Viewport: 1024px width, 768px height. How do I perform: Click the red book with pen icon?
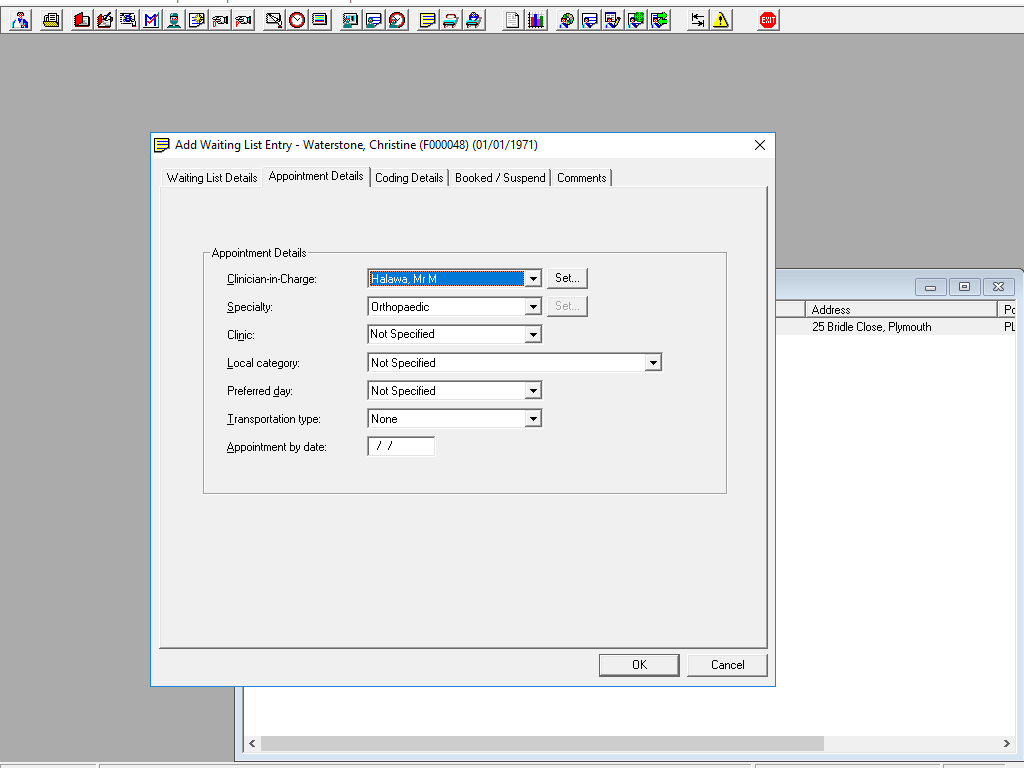(104, 20)
